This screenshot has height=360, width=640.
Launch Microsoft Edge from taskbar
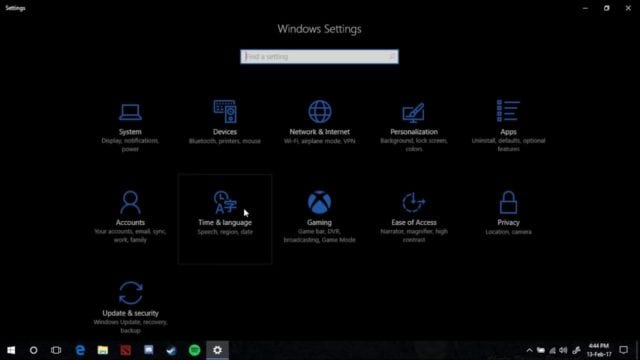click(80, 350)
